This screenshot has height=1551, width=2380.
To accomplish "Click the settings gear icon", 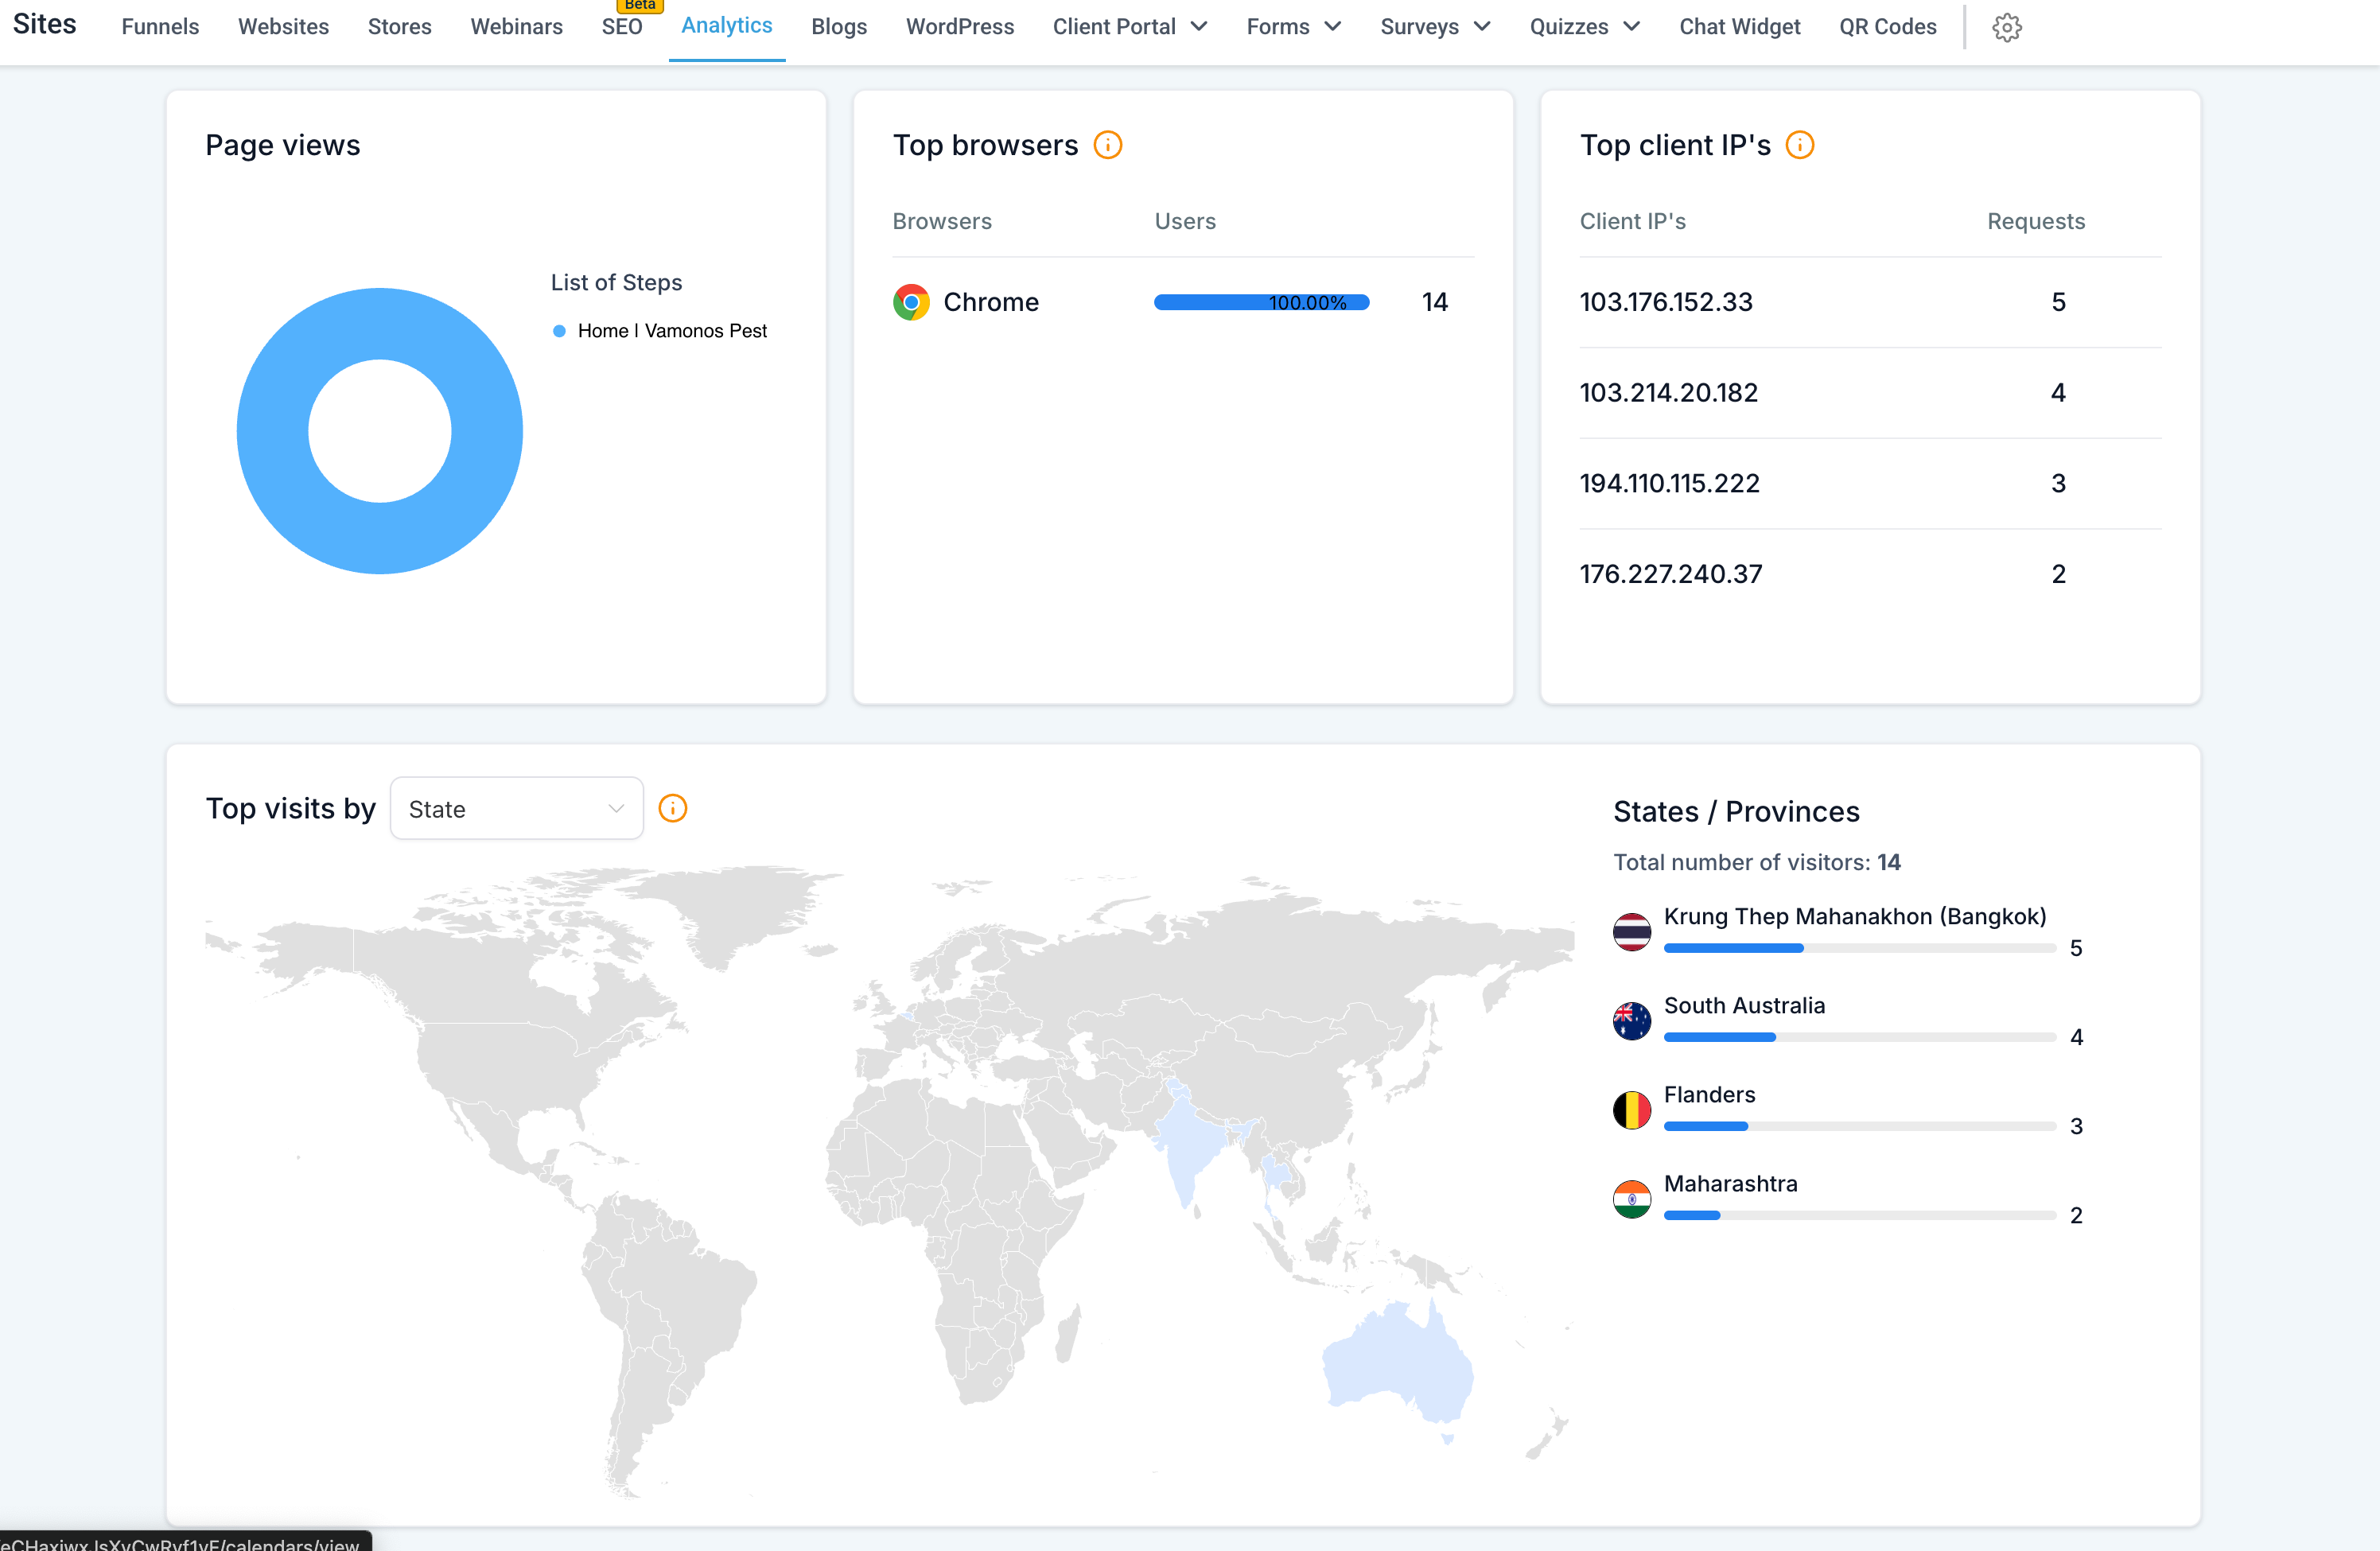I will point(2006,27).
